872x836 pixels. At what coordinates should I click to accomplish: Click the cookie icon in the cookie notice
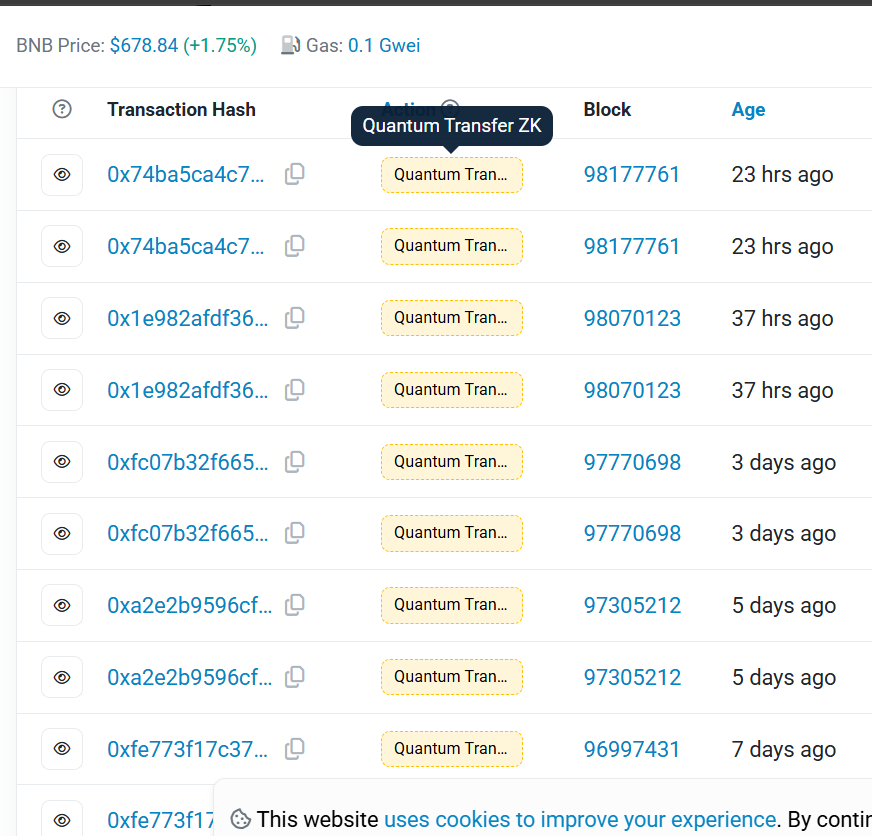coord(240,819)
